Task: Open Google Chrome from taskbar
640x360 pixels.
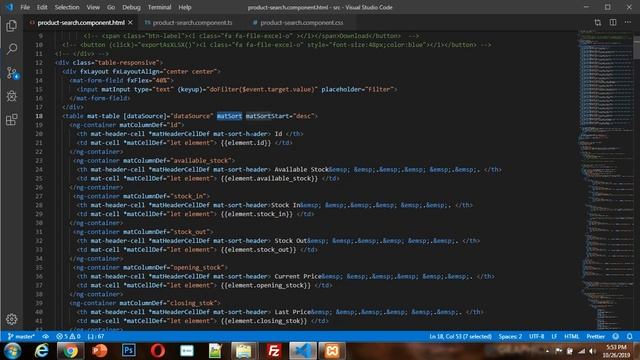Action: 70,351
